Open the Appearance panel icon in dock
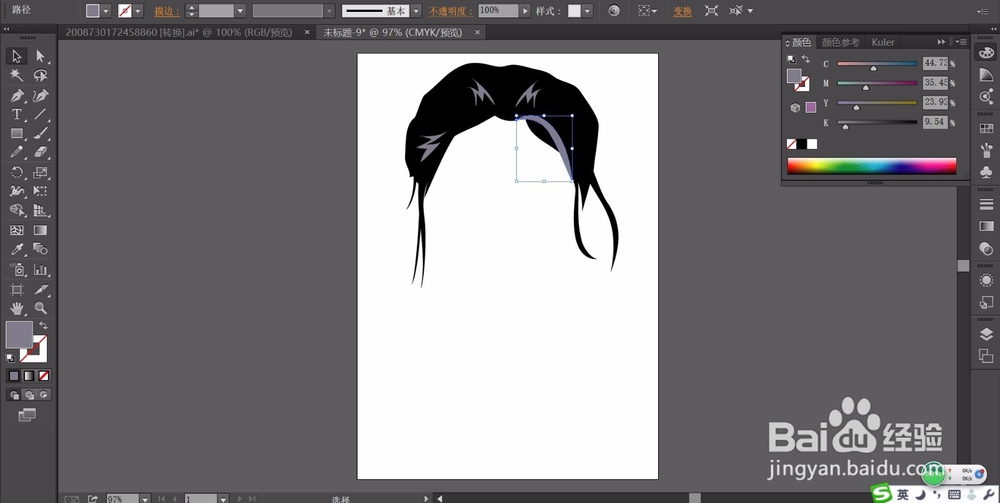 pyautogui.click(x=986, y=280)
